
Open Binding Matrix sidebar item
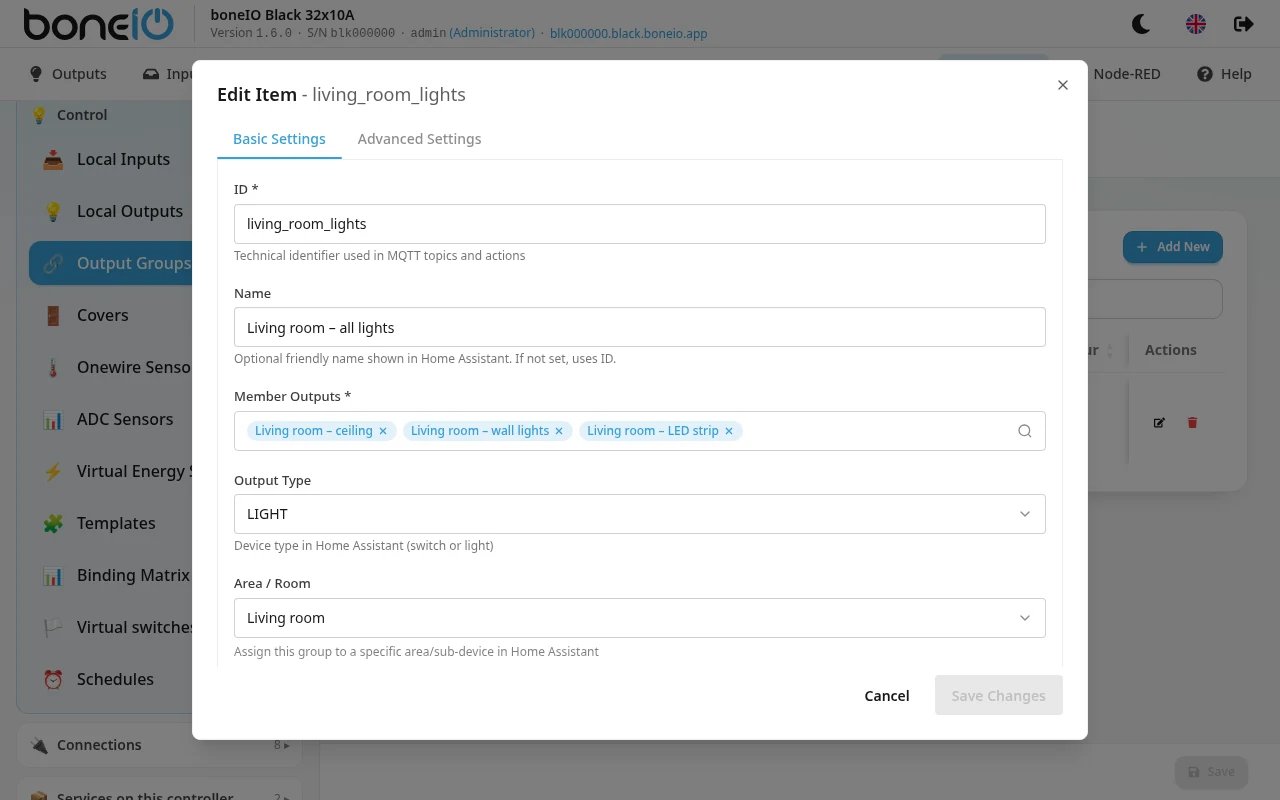pos(110,575)
